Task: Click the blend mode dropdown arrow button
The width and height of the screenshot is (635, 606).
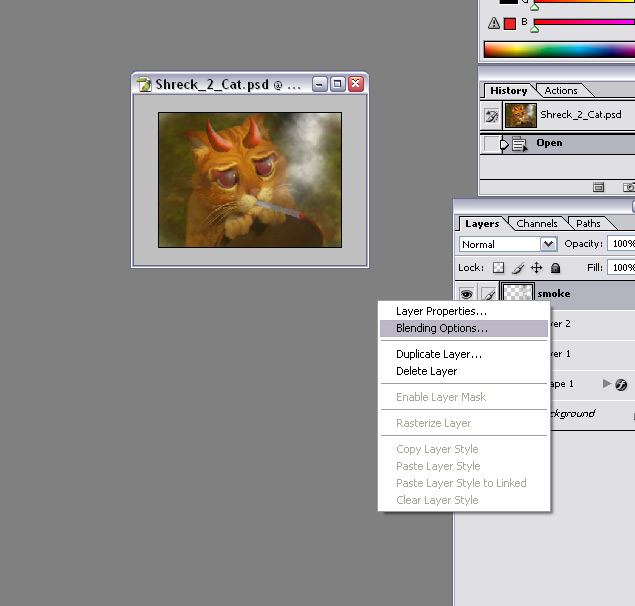Action: pyautogui.click(x=549, y=244)
